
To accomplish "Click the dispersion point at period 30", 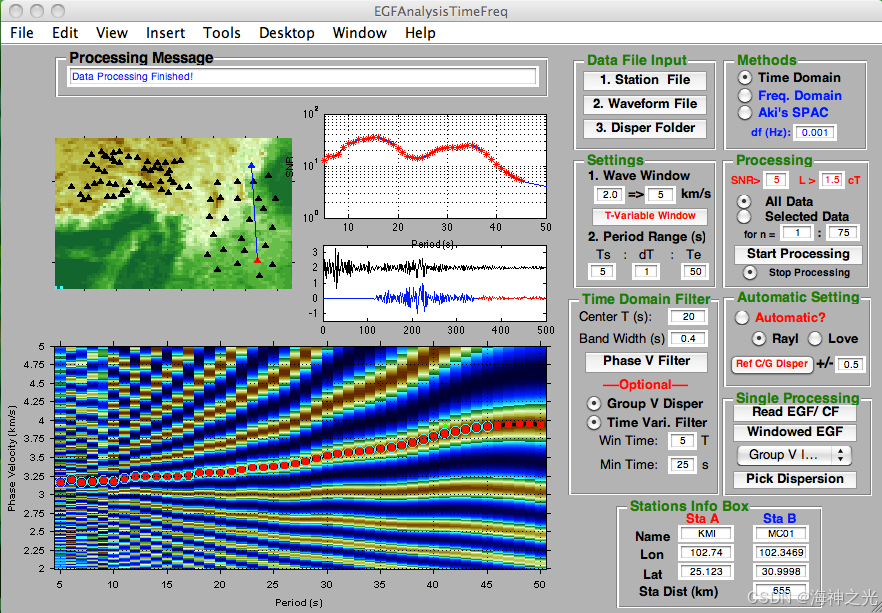I will [x=327, y=456].
